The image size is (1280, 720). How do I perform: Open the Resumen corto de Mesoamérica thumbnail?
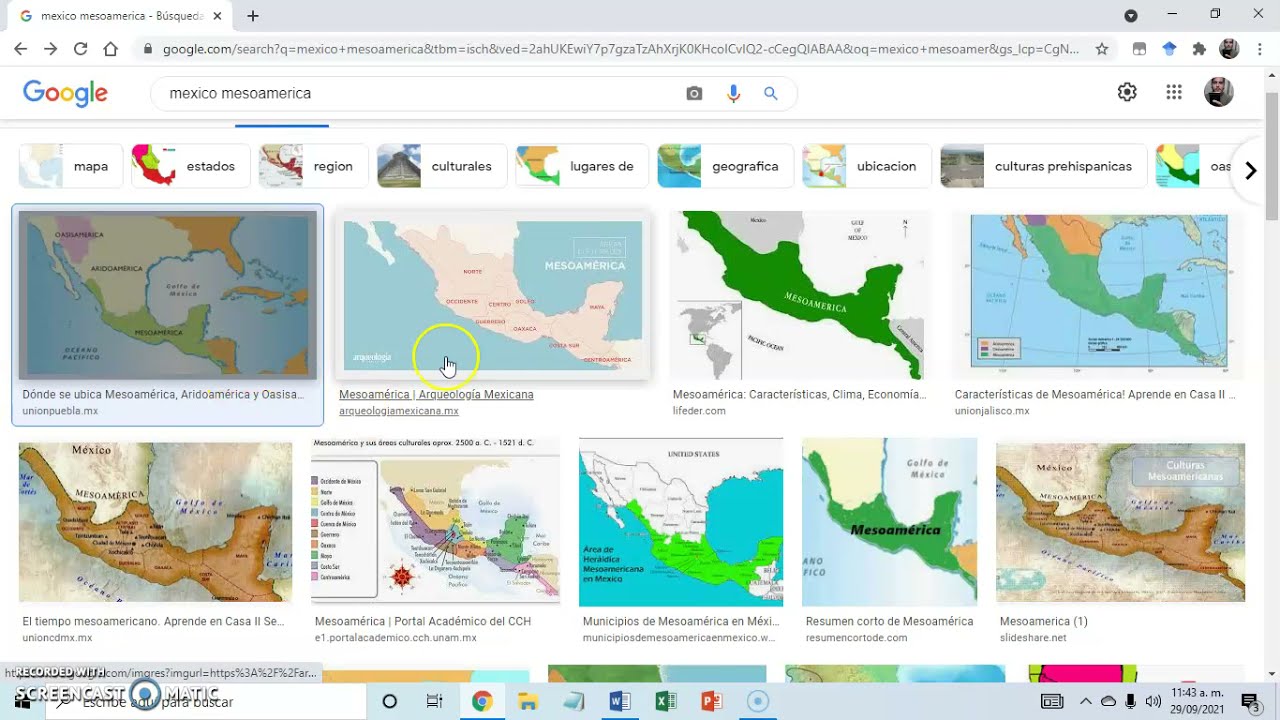click(890, 522)
